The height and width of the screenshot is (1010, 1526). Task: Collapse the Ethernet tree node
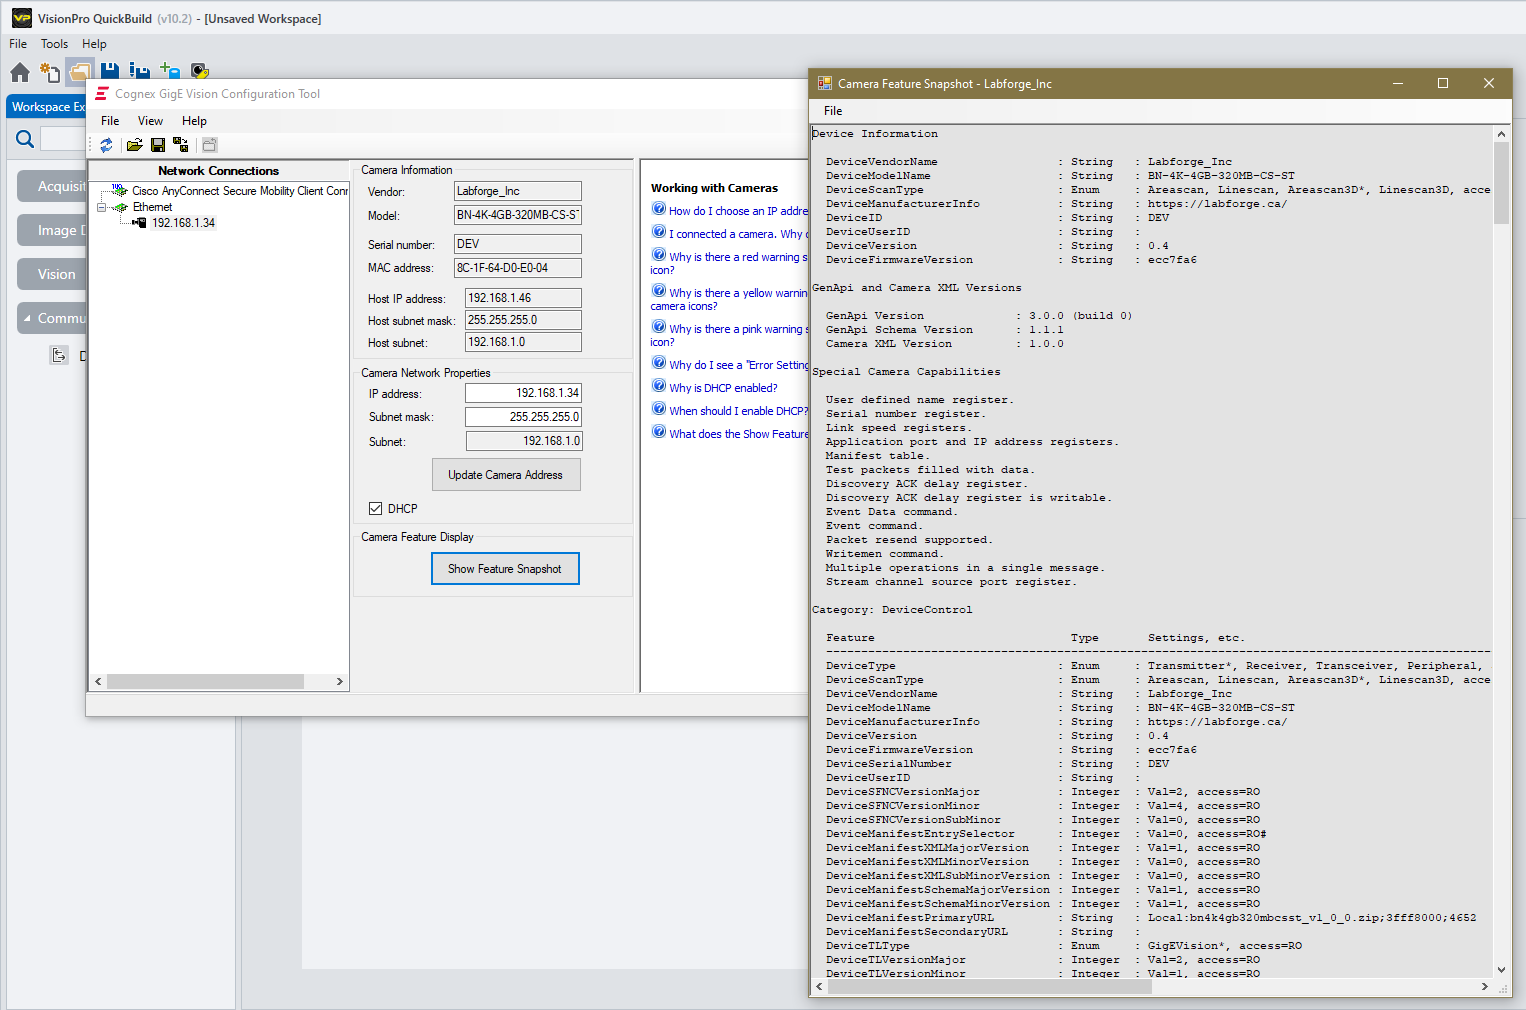[x=102, y=207]
